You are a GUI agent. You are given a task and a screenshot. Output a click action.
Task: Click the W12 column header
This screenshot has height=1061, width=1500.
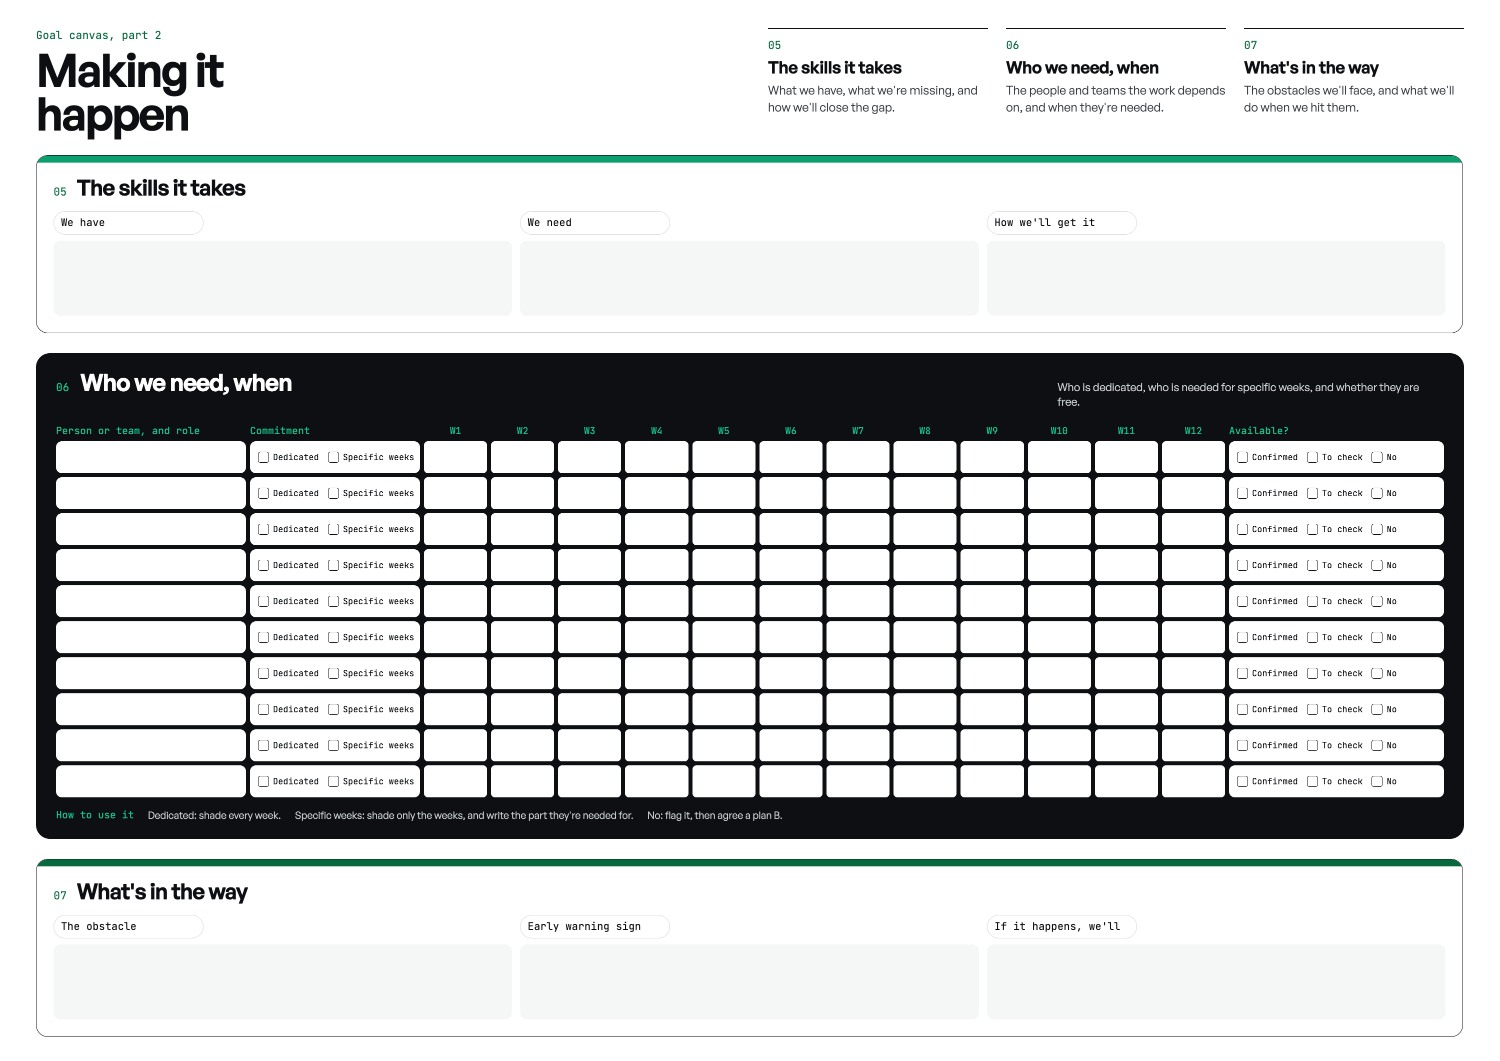(1193, 431)
